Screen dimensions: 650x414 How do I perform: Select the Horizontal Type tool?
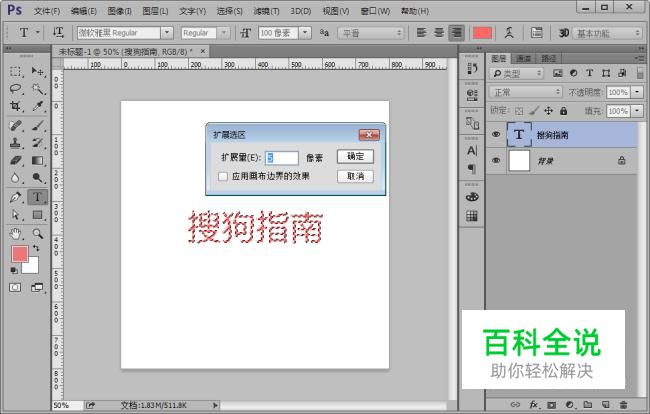click(37, 197)
